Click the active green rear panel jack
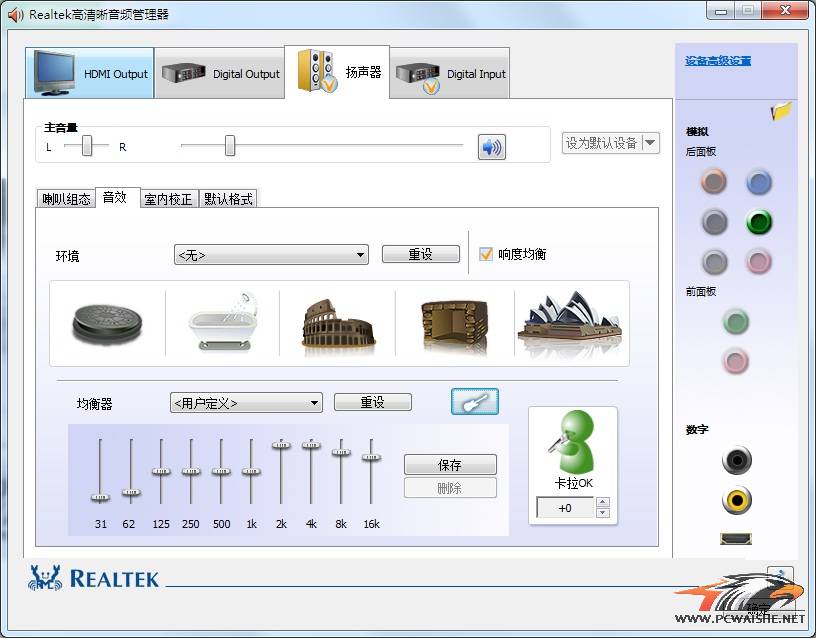 (759, 222)
